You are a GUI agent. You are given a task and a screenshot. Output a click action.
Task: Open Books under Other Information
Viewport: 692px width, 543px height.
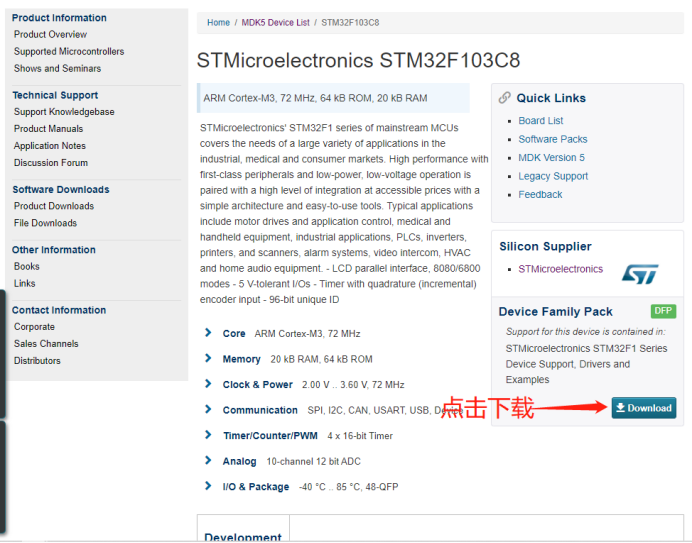click(27, 266)
